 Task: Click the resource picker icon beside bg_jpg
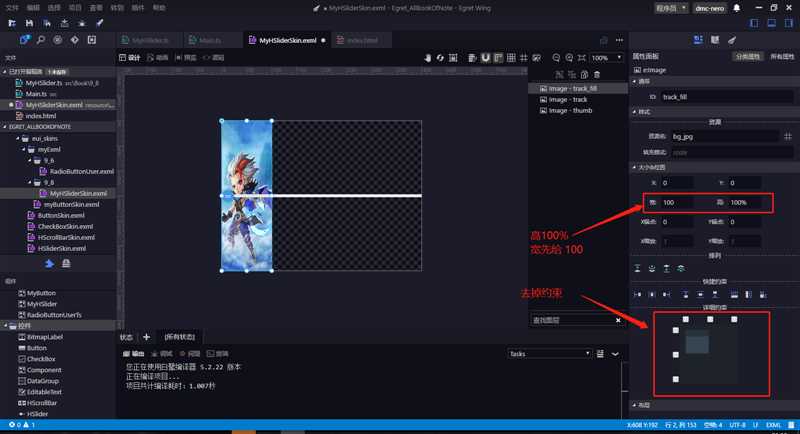(788, 136)
